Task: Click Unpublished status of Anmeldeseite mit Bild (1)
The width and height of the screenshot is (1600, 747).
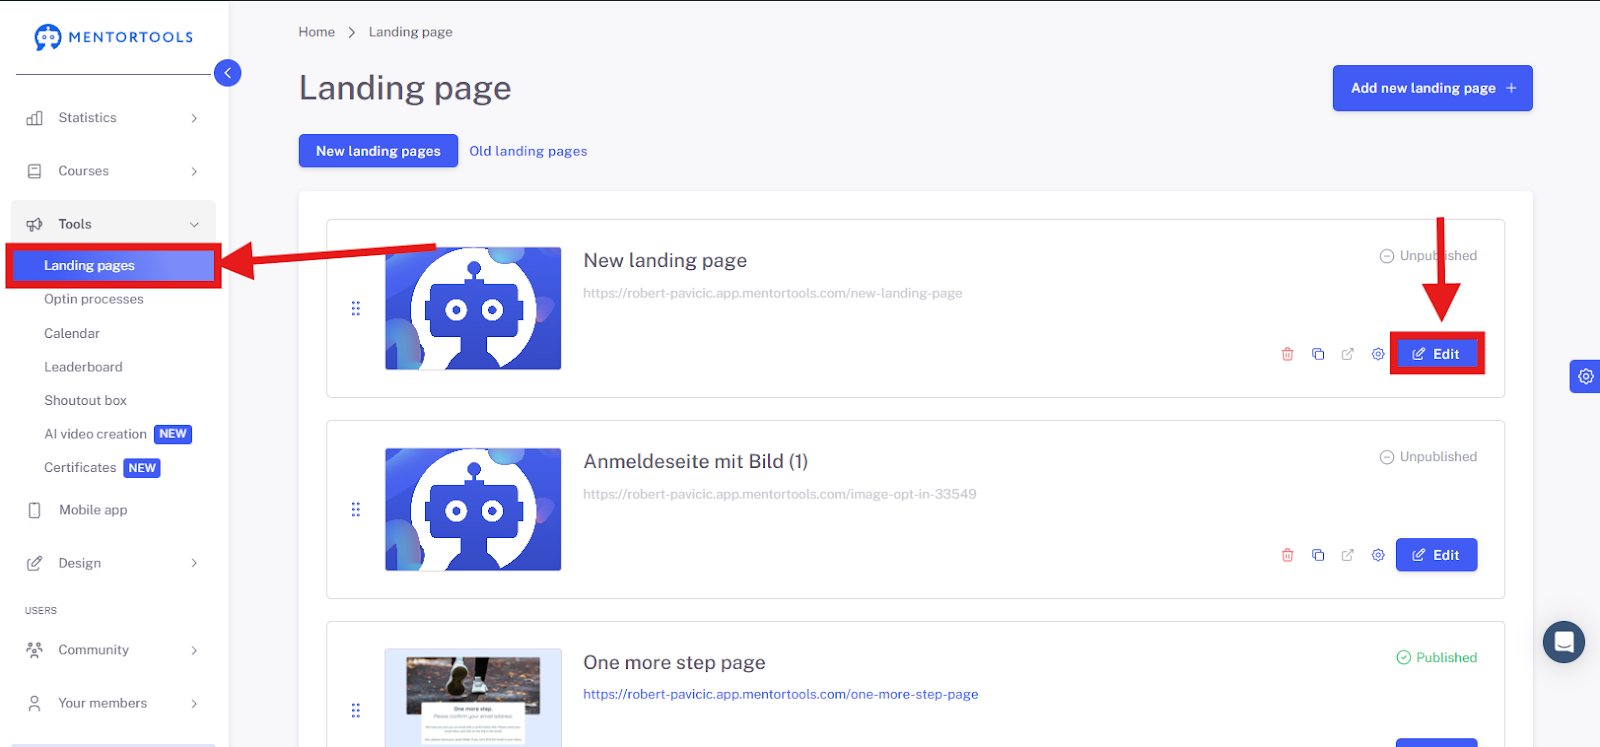Action: 1428,456
